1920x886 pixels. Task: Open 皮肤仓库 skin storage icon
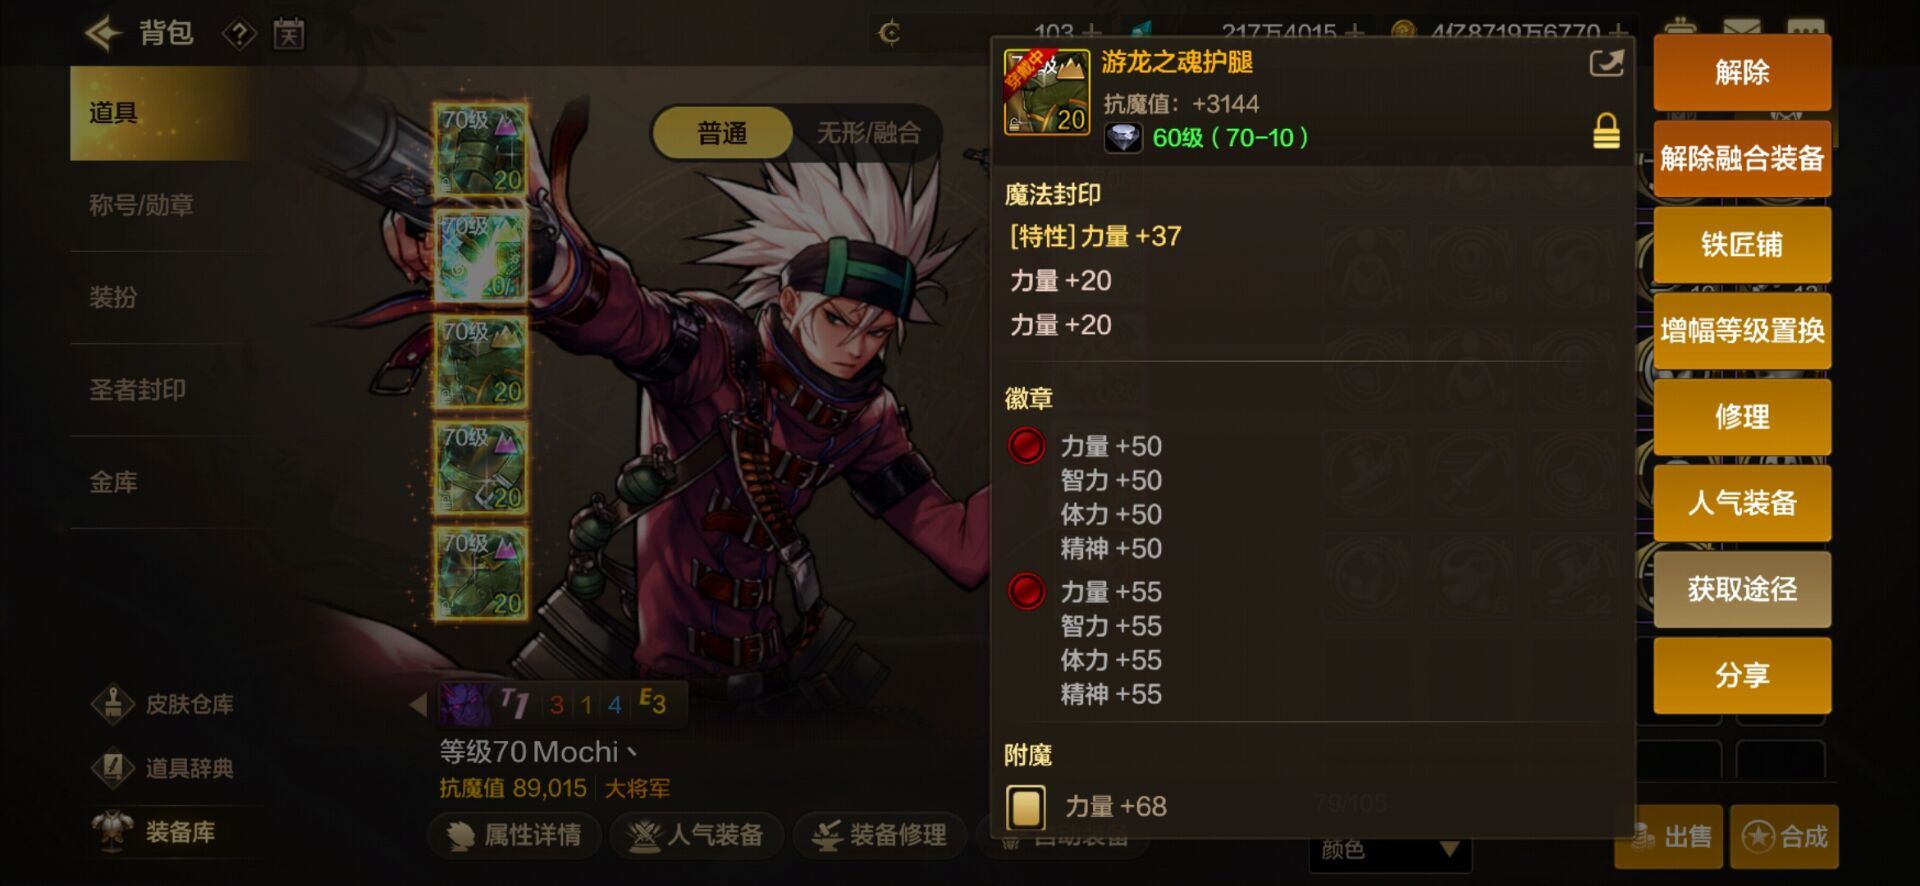click(113, 704)
